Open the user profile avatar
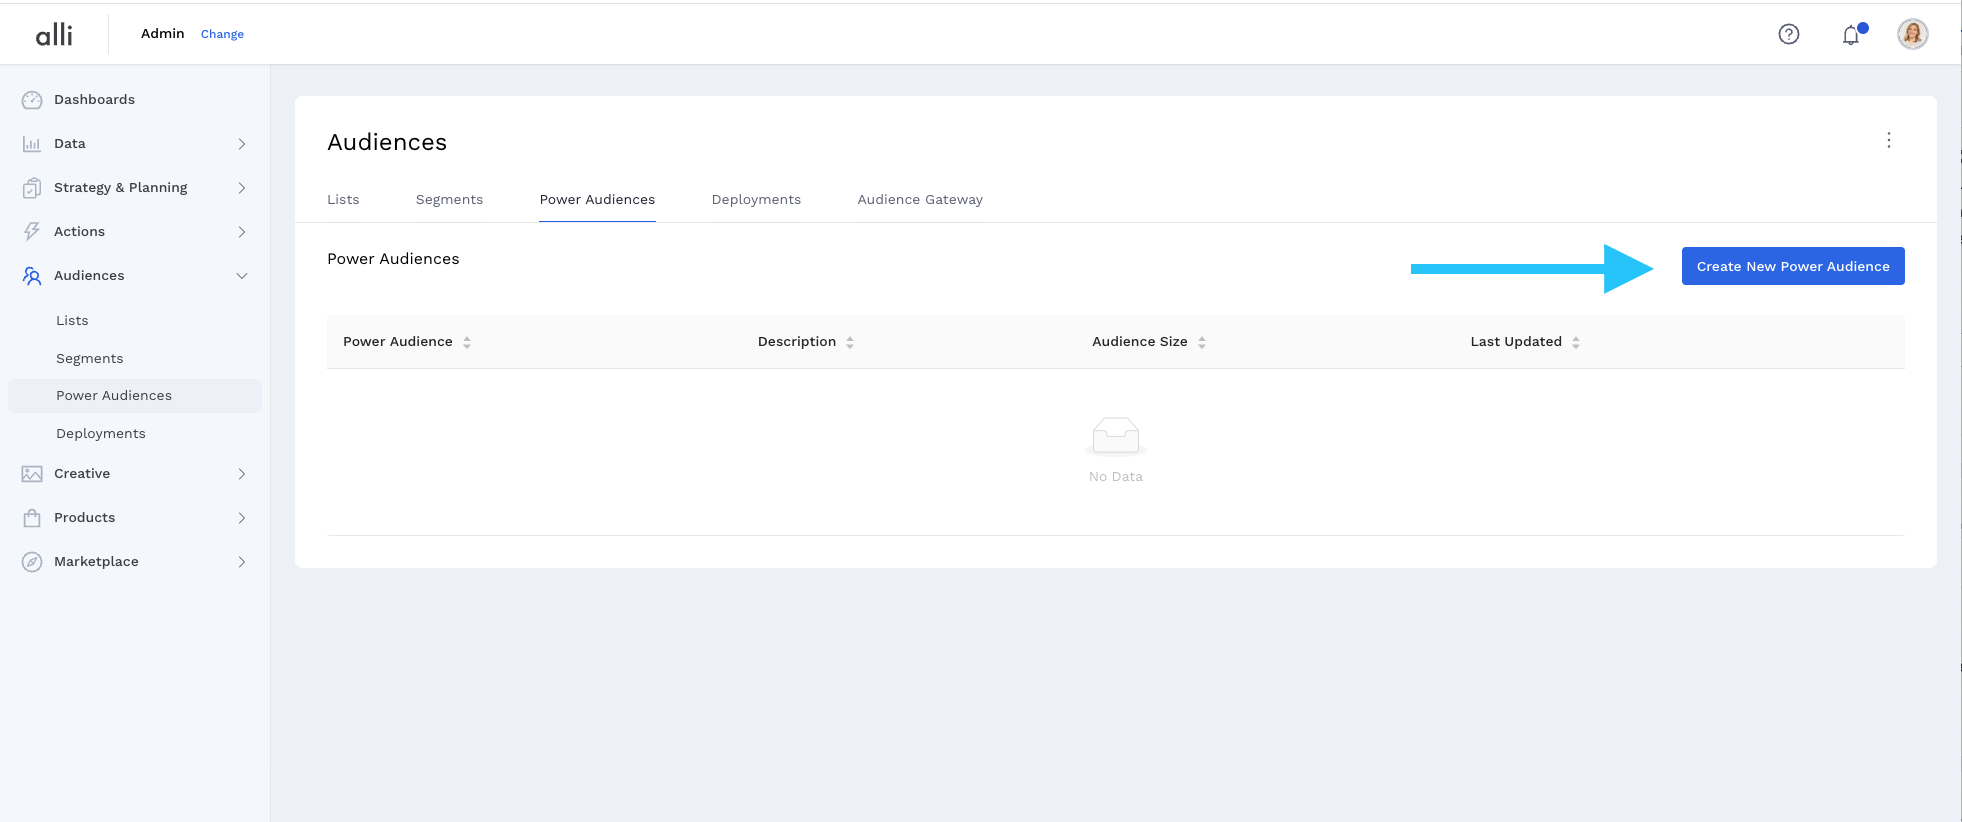 (x=1912, y=34)
